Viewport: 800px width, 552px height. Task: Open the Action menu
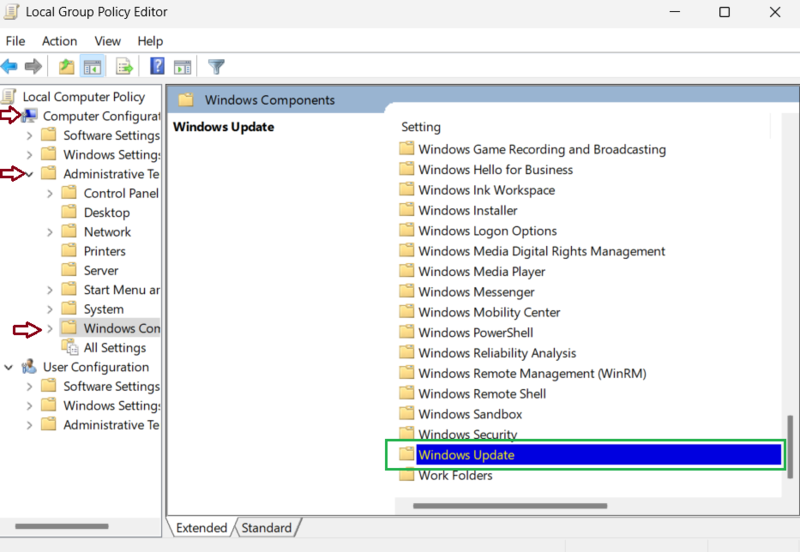(x=59, y=41)
